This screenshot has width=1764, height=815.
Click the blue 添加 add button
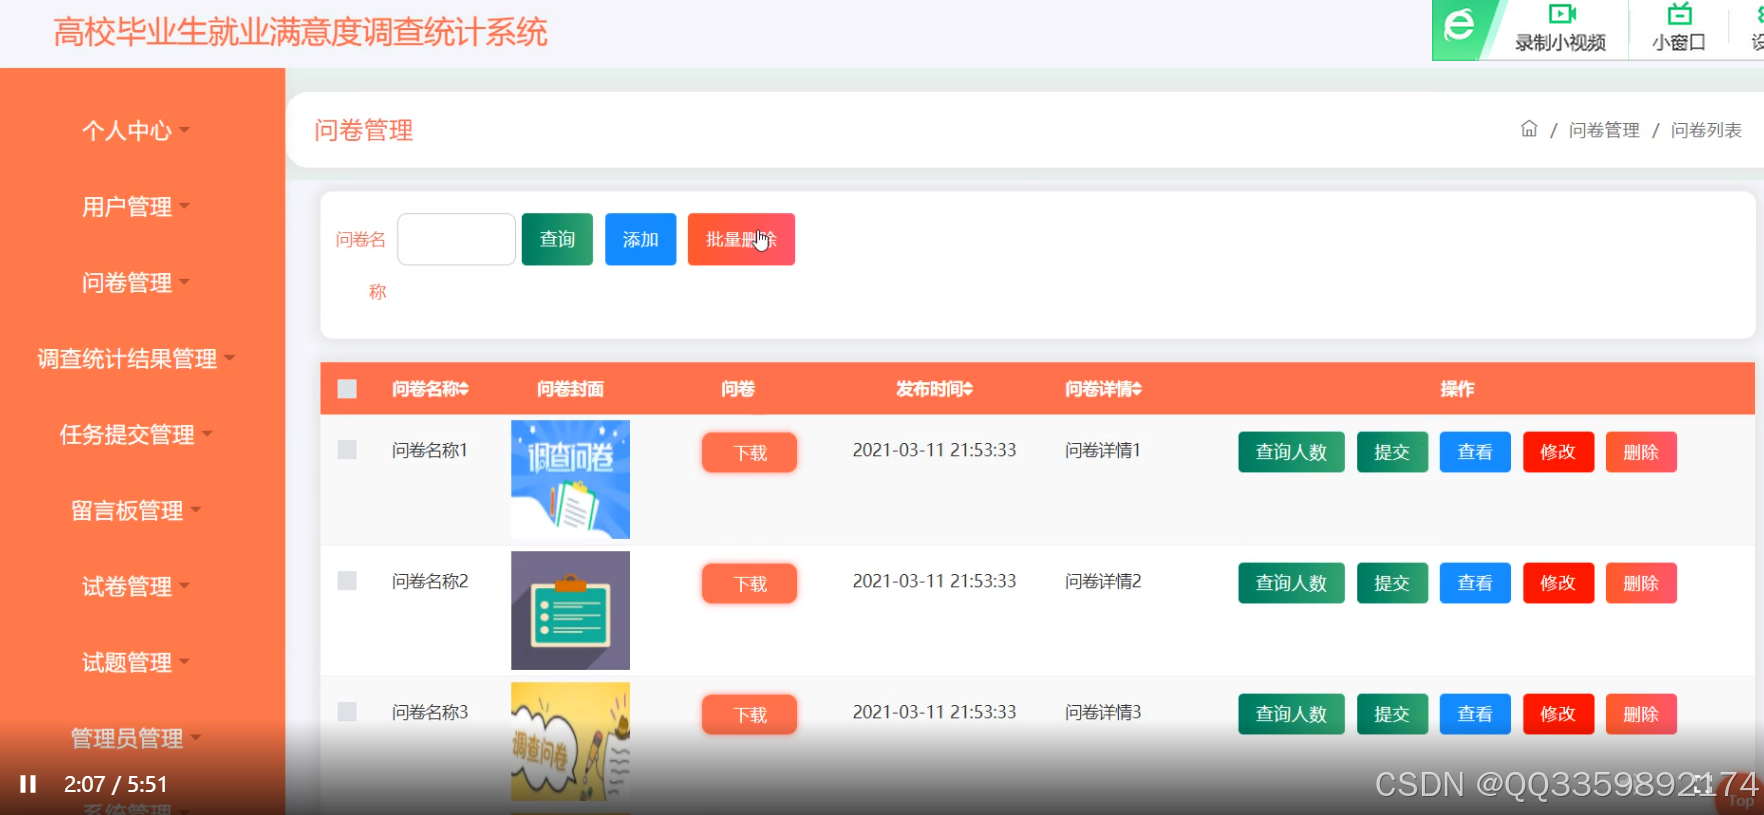tap(640, 239)
